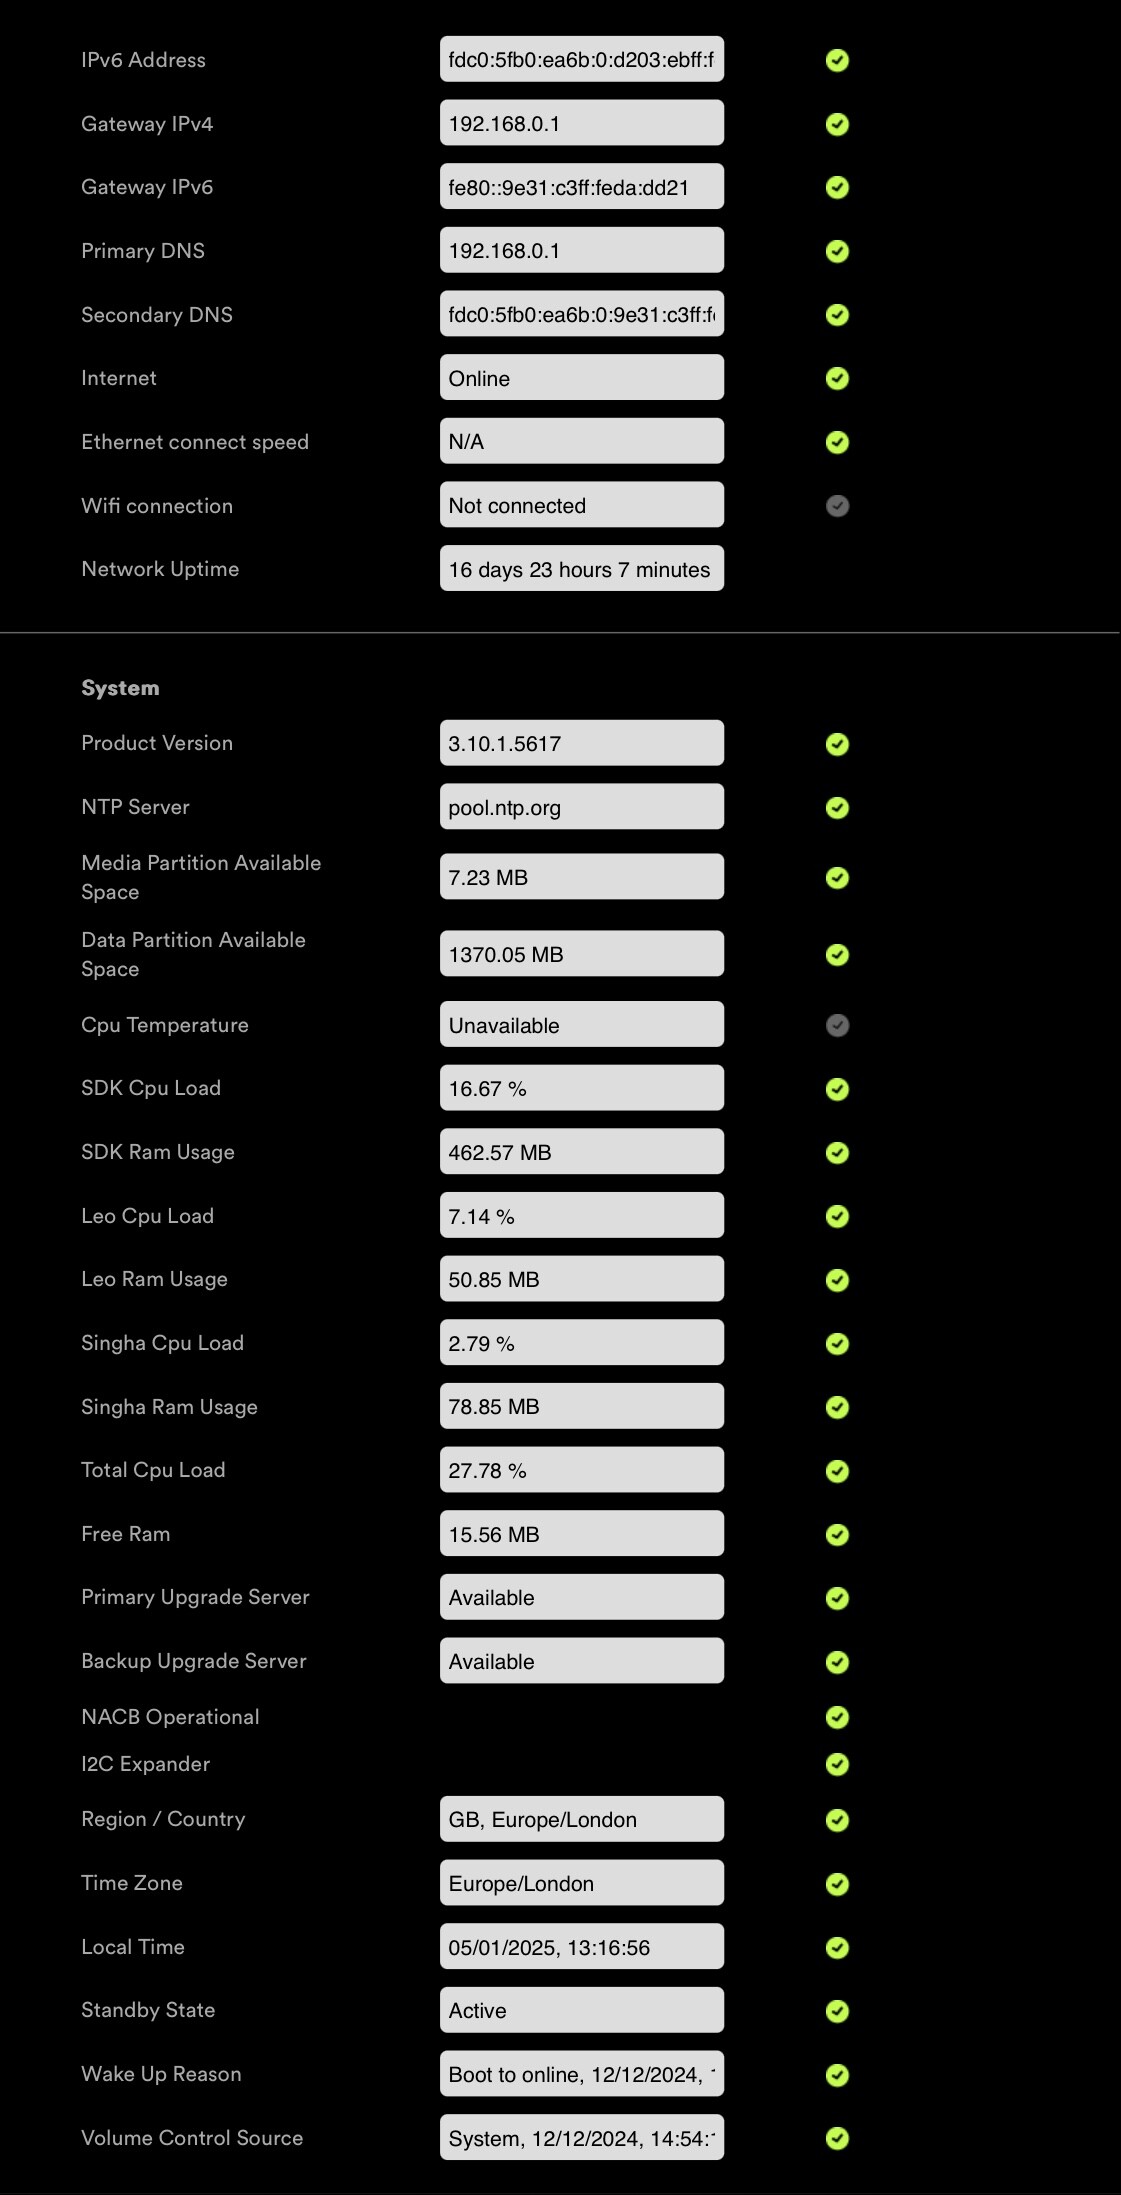
Task: Click the Volume Control Source label
Action: tap(192, 2138)
